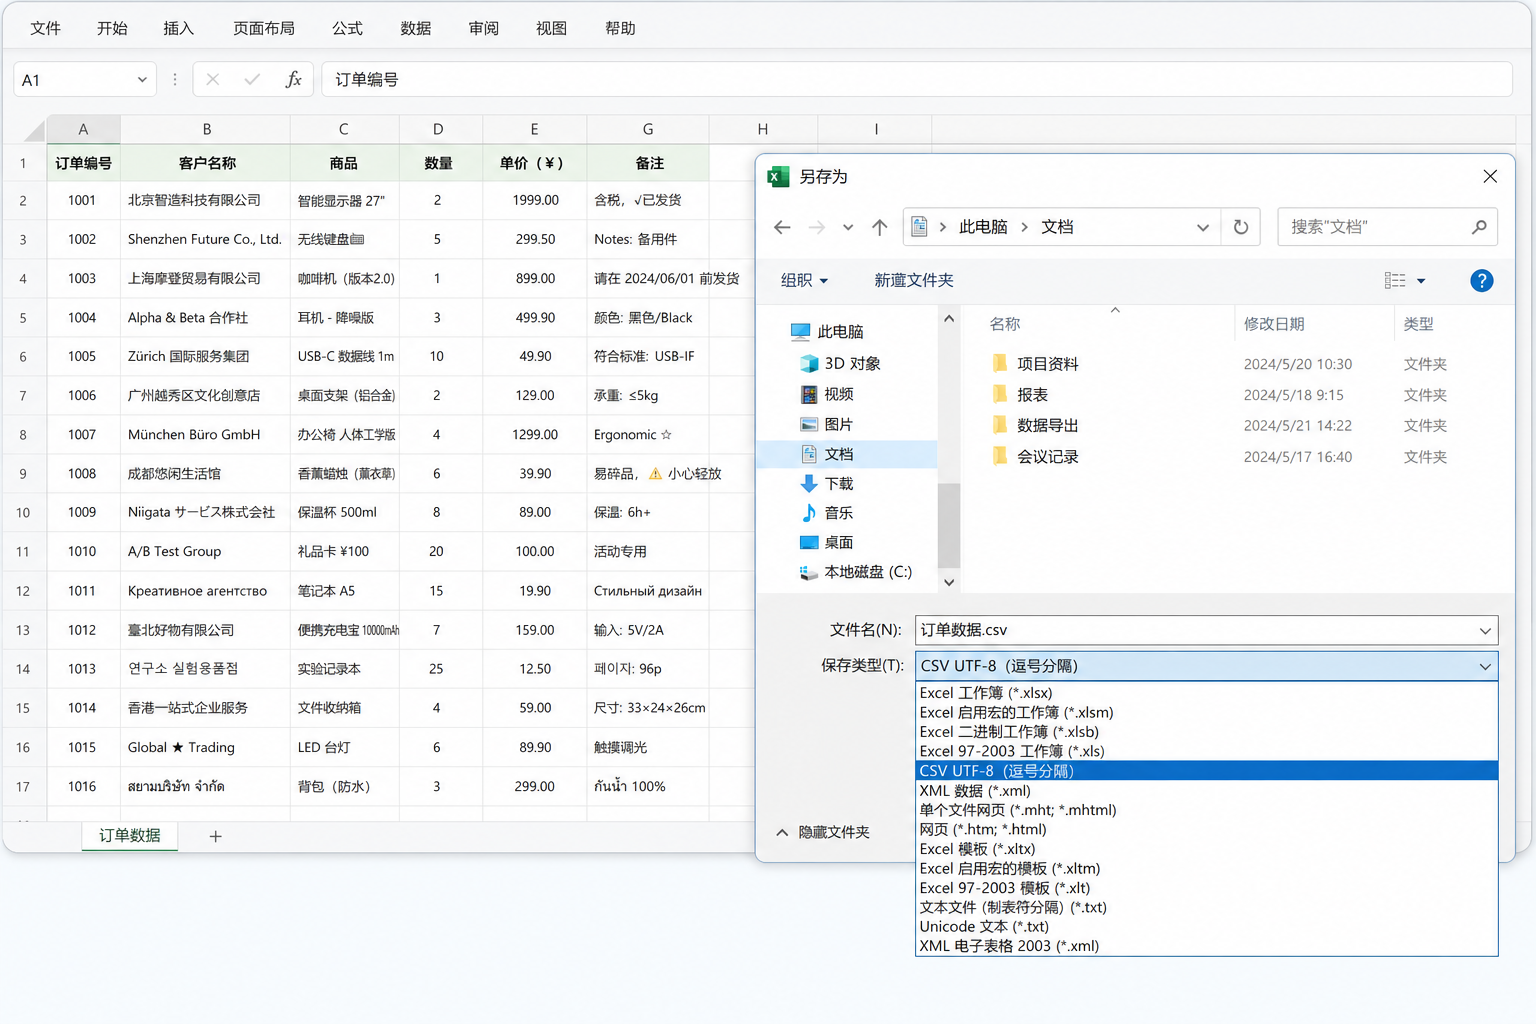Choose 文本文件 (制表符分隔) (*.txt) type
Image resolution: width=1536 pixels, height=1024 pixels.
1206,908
